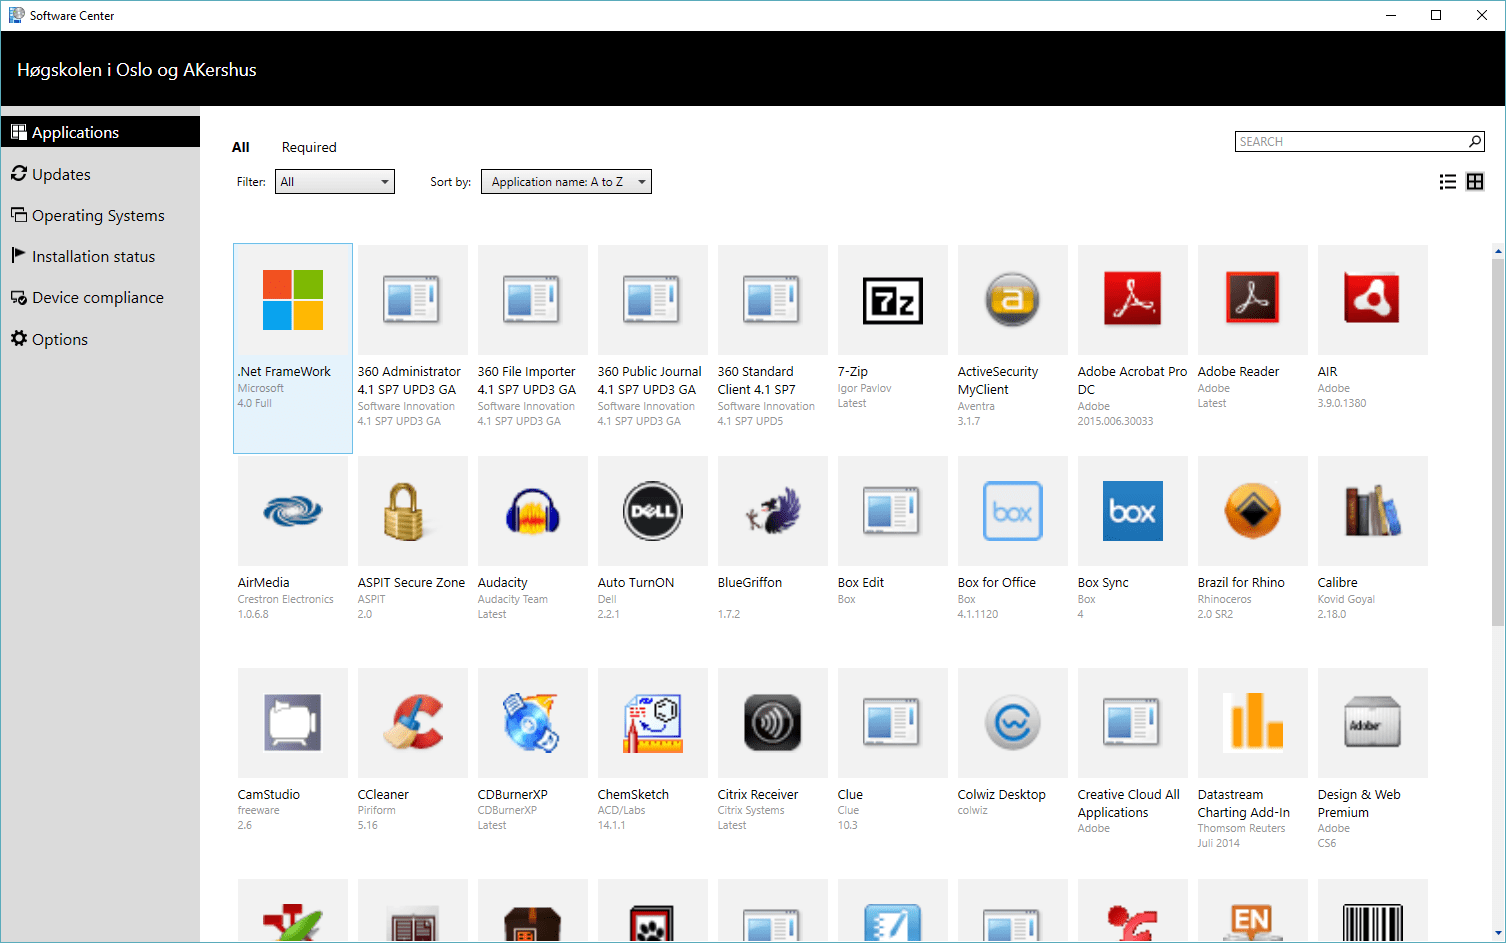Switch to list view
This screenshot has width=1506, height=943.
click(1447, 181)
